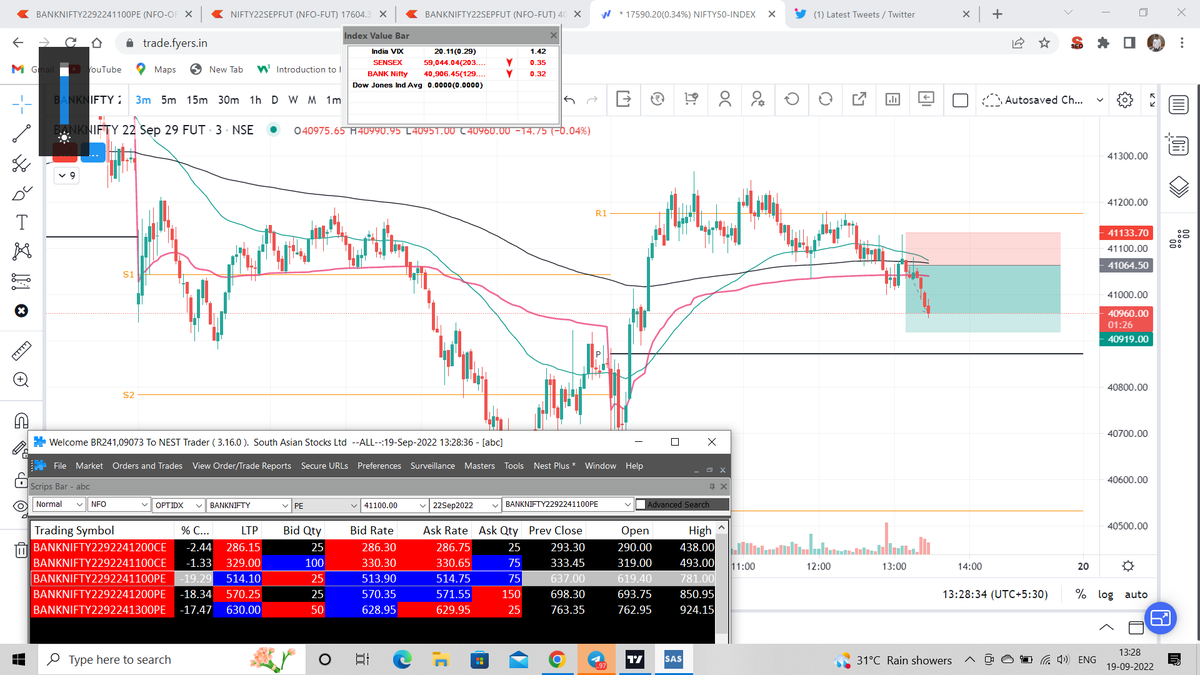Open Market menu in NEST Trader
Screen dimensions: 1200x675
[89, 466]
